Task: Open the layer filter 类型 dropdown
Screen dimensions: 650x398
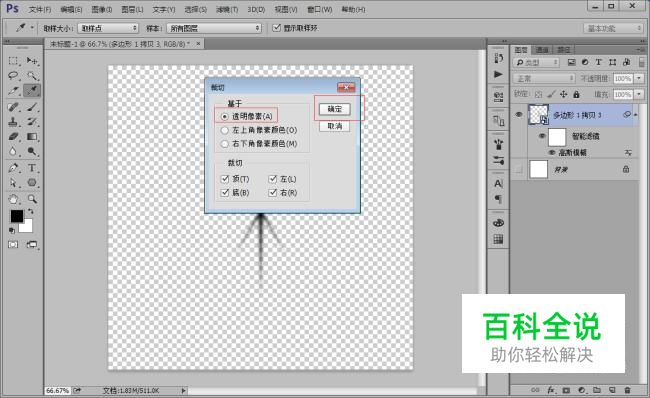Action: click(x=536, y=63)
